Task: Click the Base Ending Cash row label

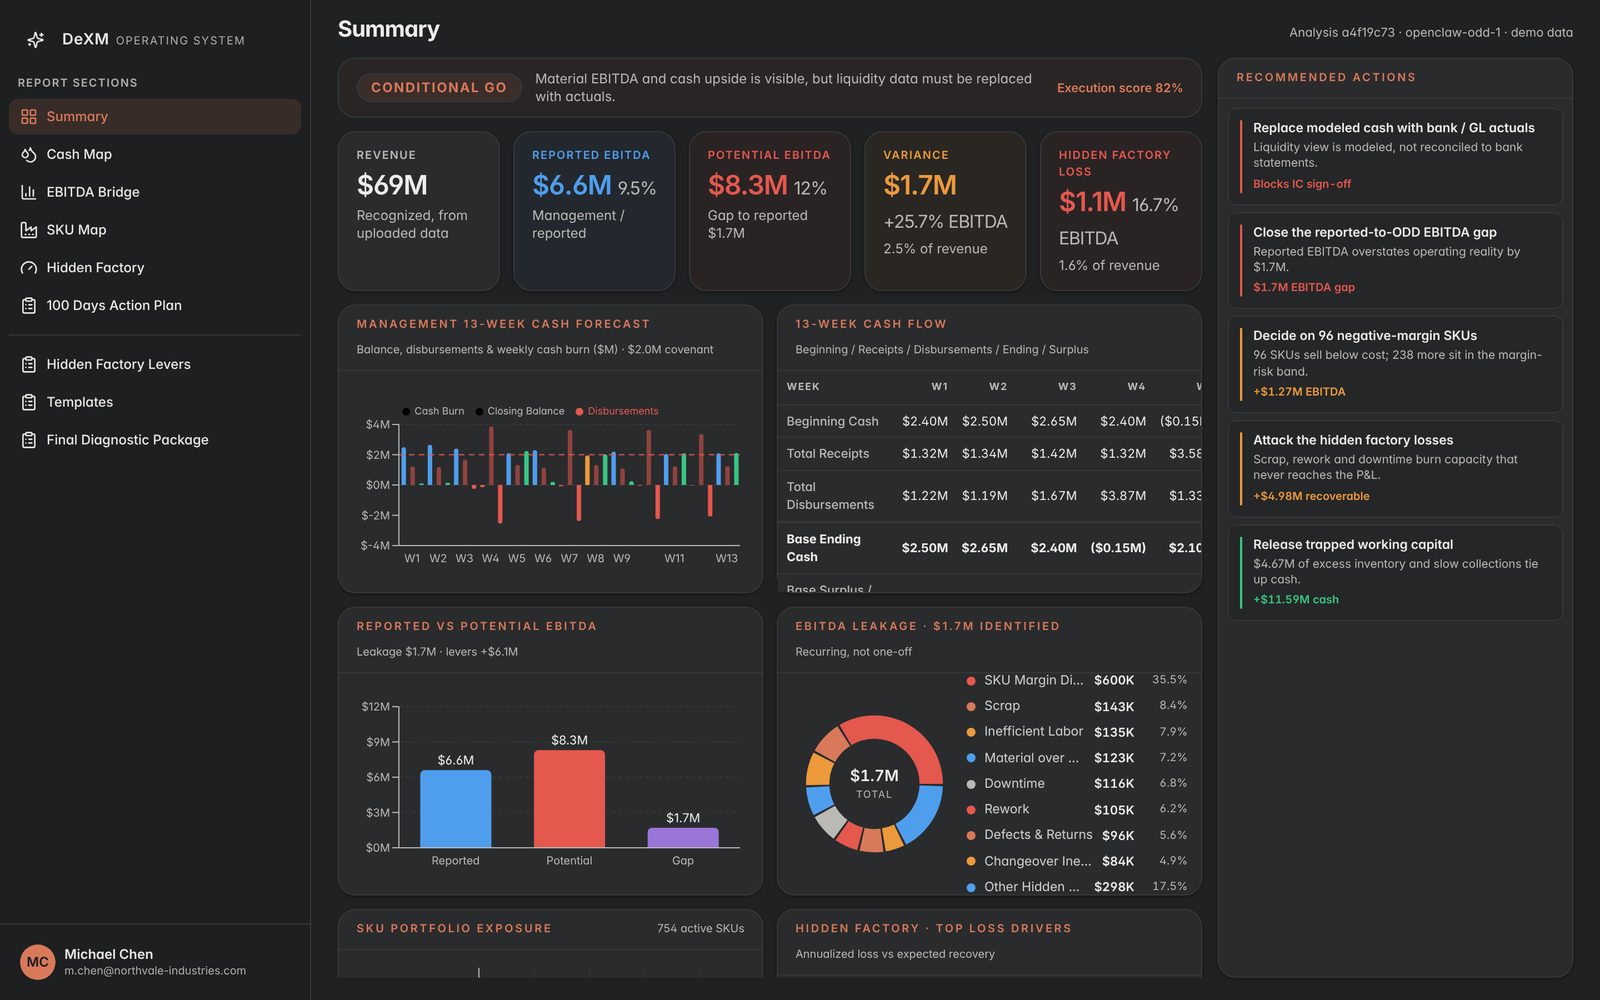Action: 824,548
